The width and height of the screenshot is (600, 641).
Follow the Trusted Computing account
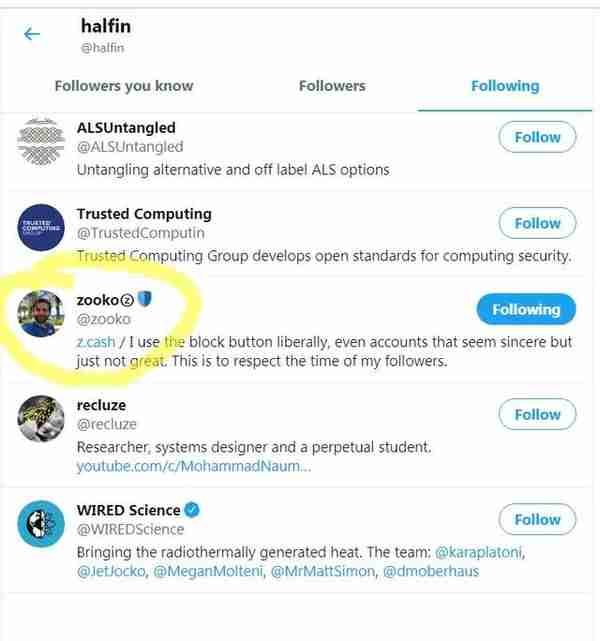click(x=537, y=223)
